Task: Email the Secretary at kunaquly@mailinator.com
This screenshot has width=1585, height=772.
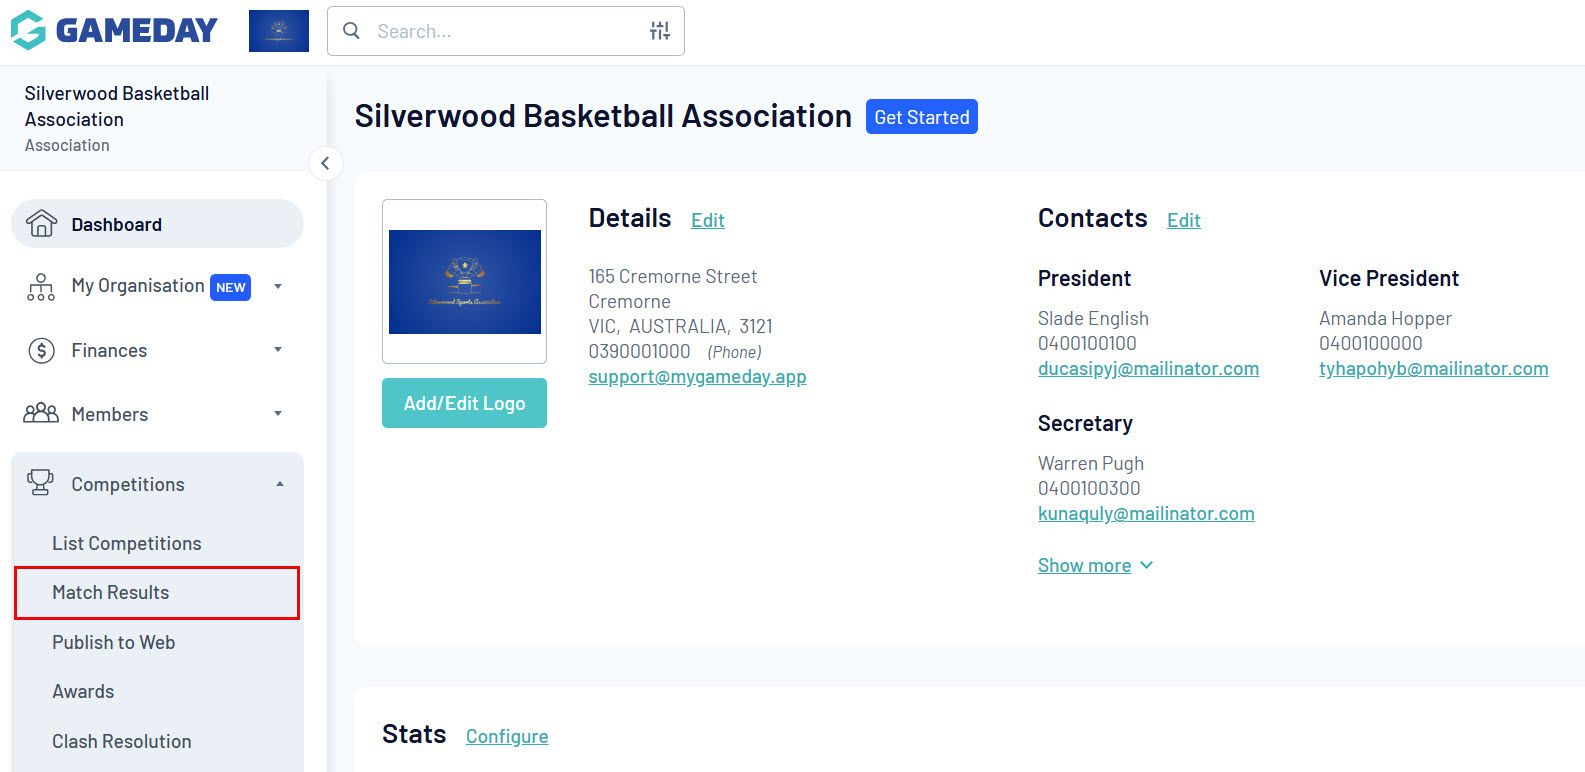Action: point(1146,513)
